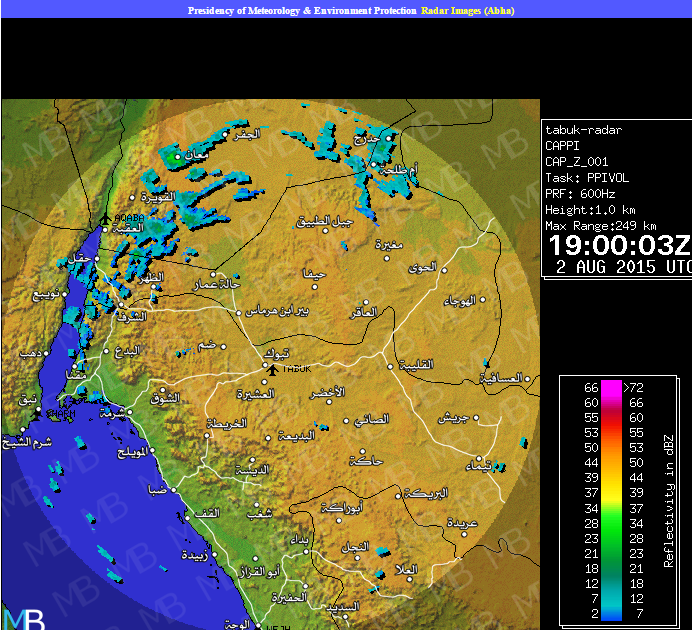
Task: Click the 'أبو القزاز' map label
Action: tap(260, 572)
